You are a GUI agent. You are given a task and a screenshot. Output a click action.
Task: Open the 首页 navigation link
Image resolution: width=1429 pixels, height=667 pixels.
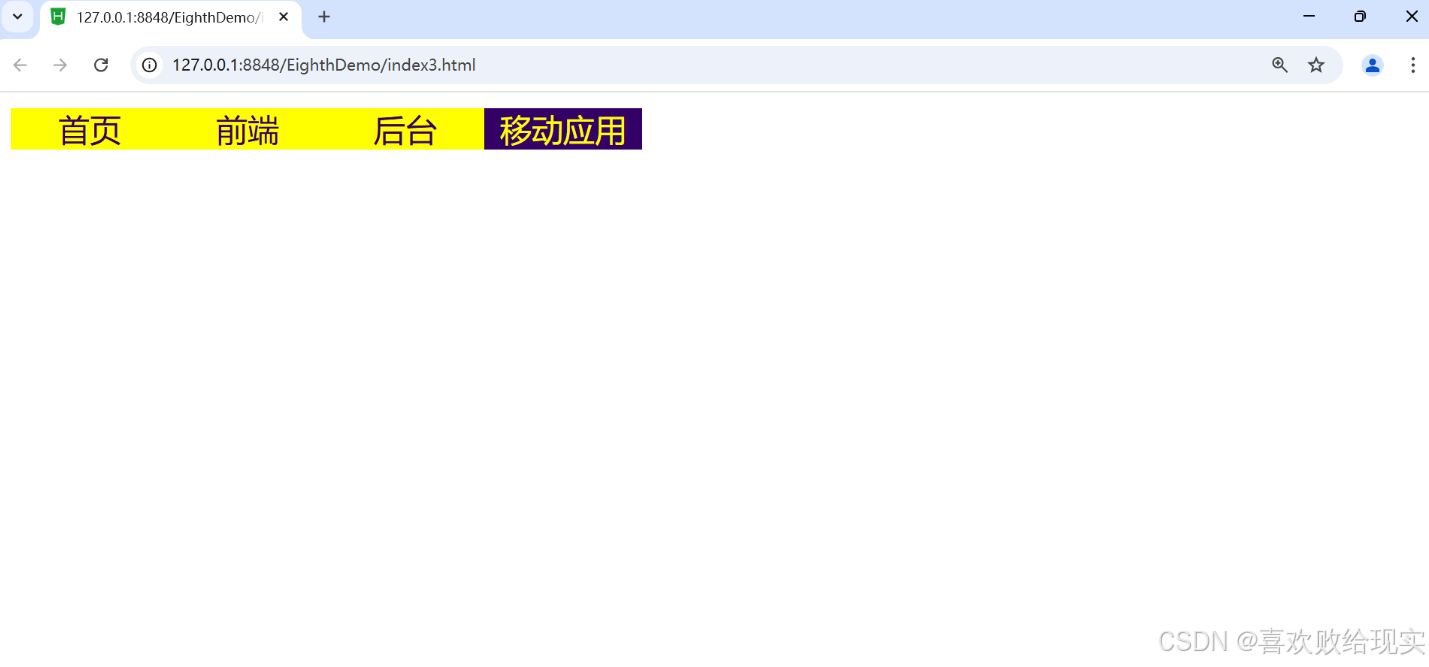90,130
